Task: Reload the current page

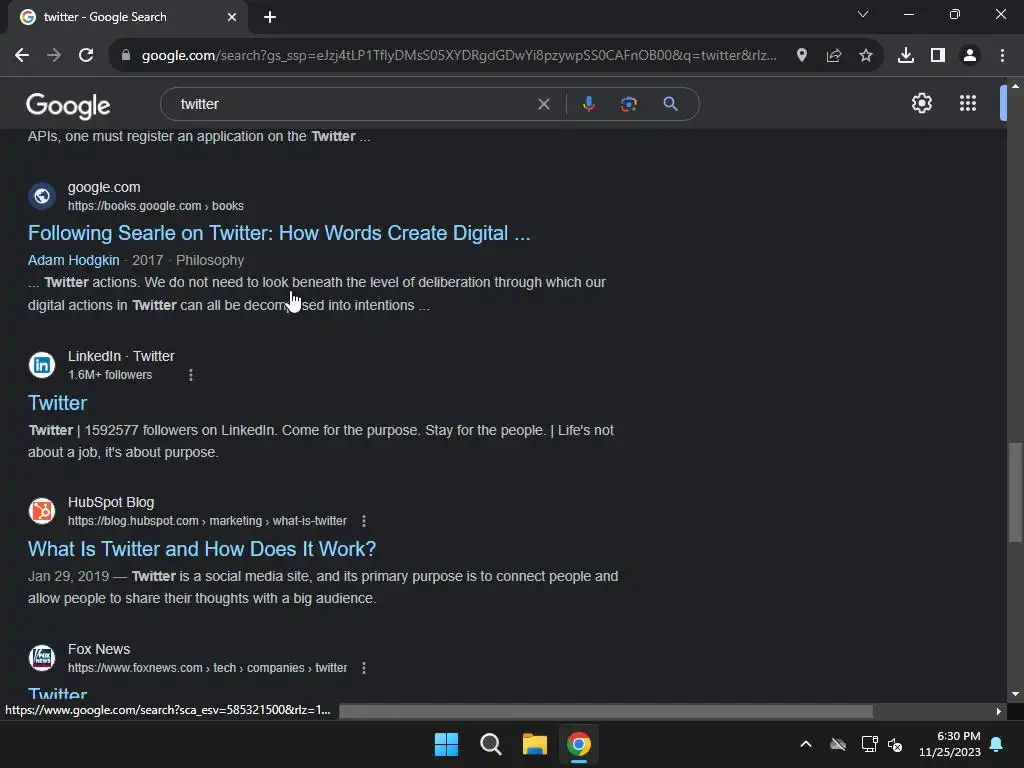Action: [x=86, y=56]
